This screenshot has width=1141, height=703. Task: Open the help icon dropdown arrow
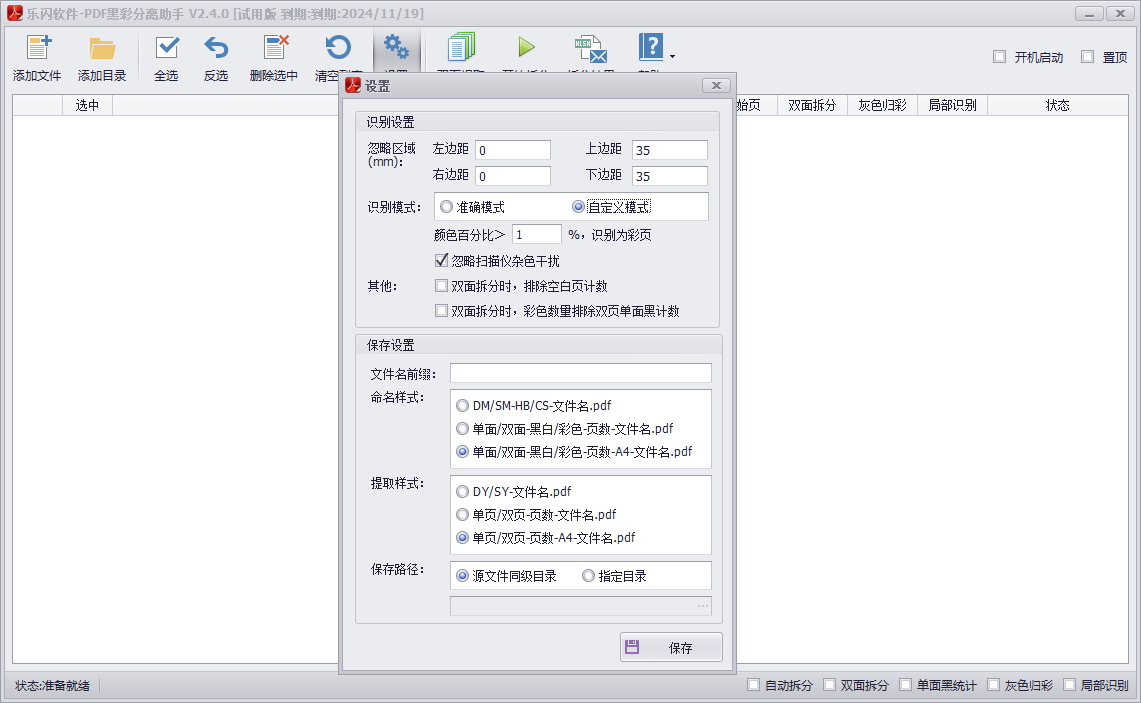672,56
